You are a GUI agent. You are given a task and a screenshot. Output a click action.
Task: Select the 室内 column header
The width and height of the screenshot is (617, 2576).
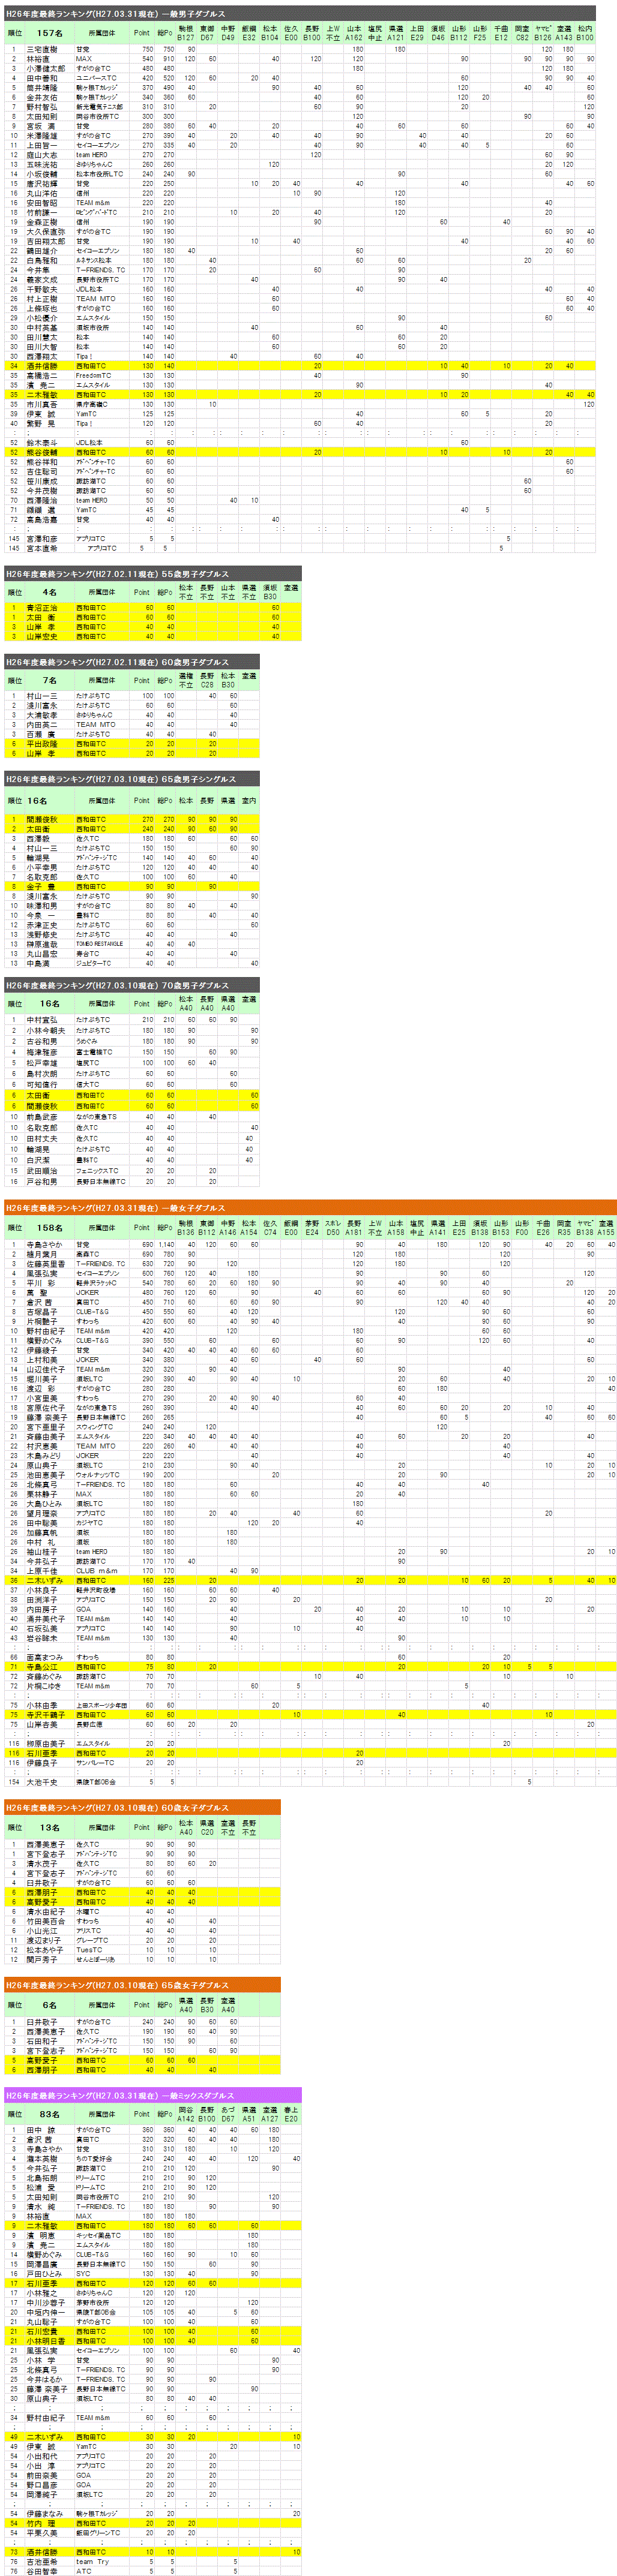click(x=249, y=800)
